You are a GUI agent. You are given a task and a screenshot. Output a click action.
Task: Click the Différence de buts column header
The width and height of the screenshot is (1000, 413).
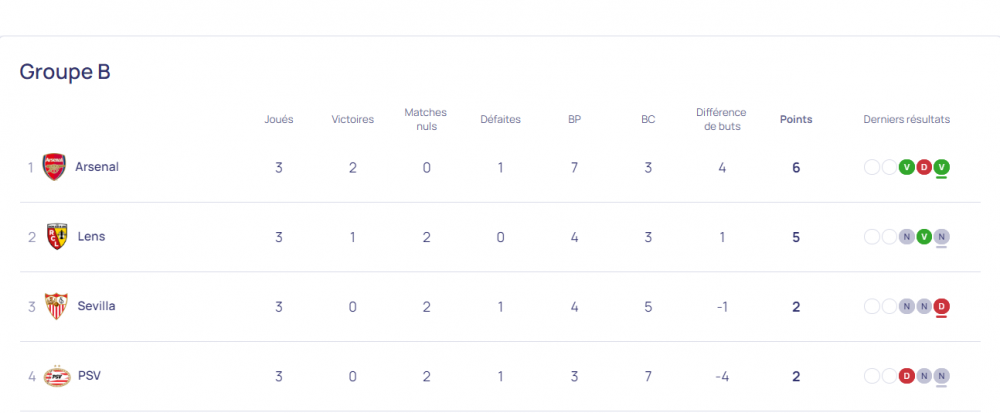coord(721,119)
